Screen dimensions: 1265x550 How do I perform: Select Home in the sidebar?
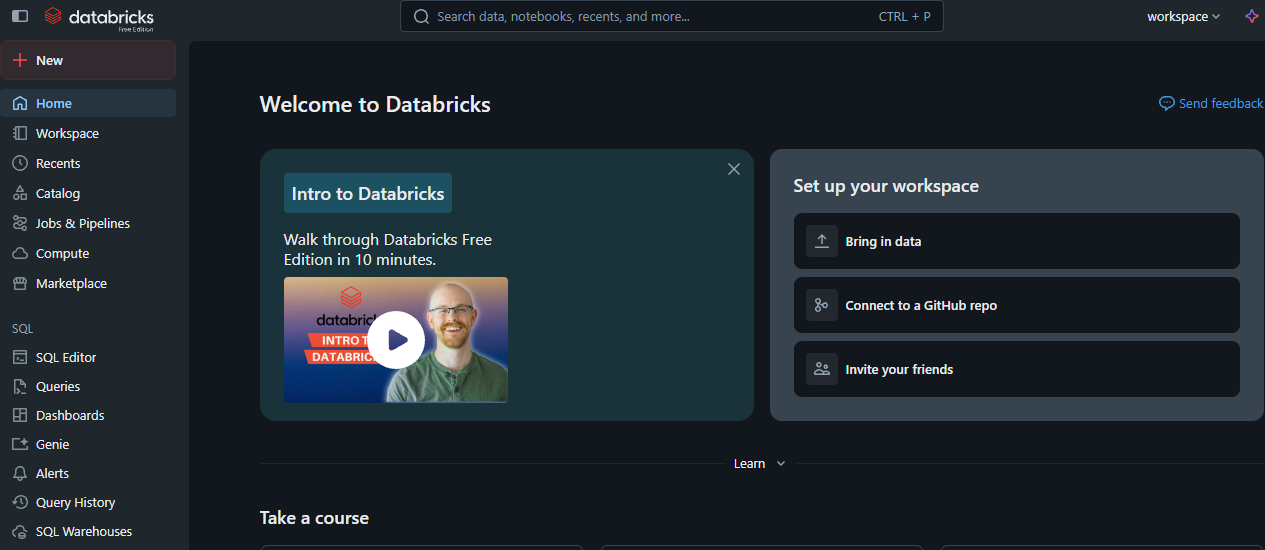click(54, 103)
